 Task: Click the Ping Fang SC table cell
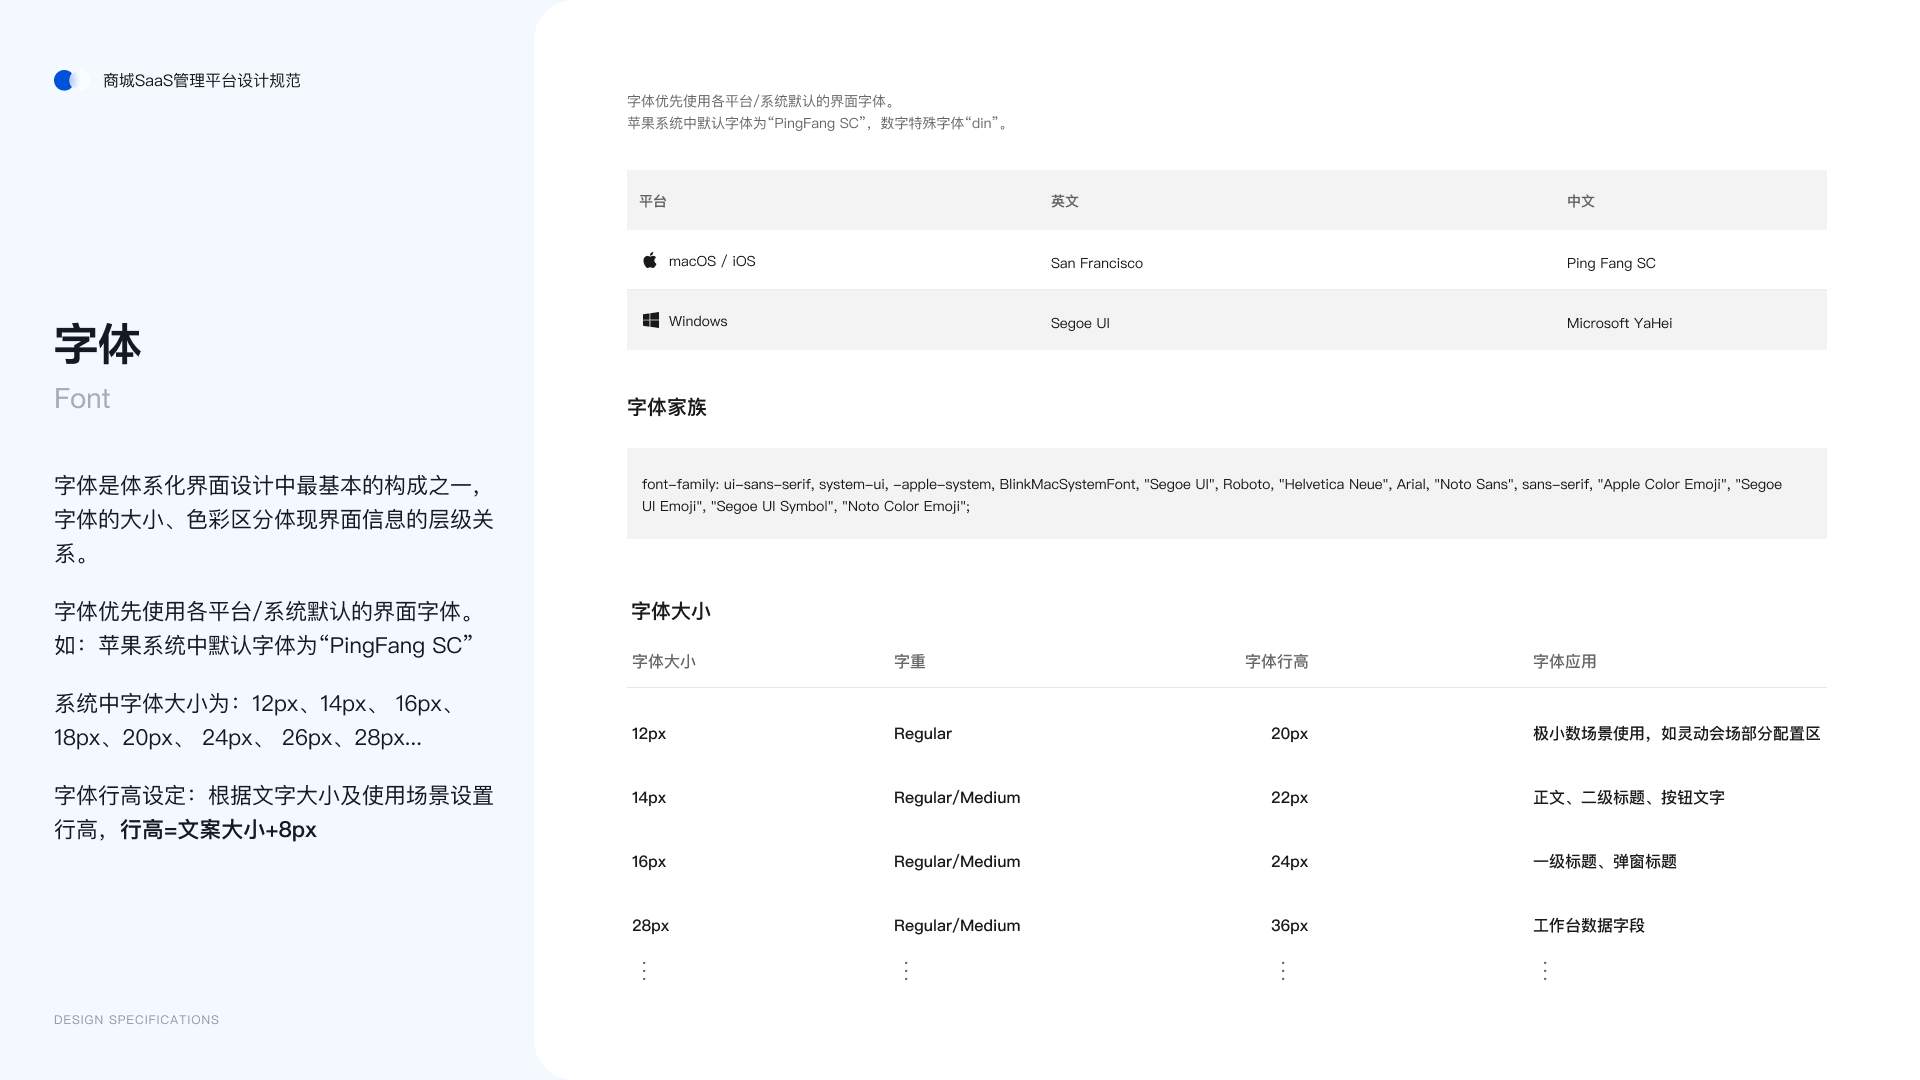point(1611,263)
